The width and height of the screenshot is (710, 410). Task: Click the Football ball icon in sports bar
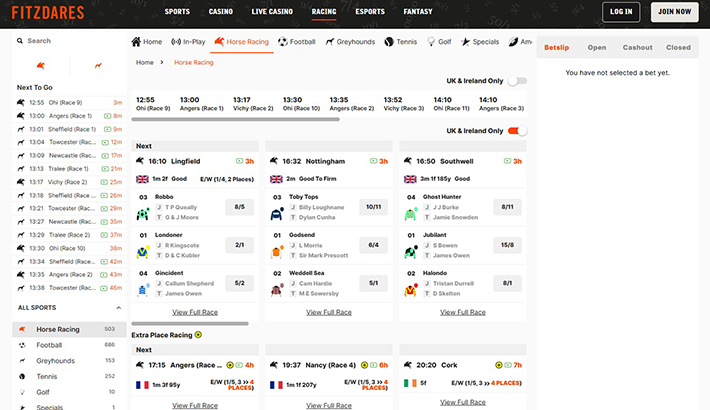[283, 42]
